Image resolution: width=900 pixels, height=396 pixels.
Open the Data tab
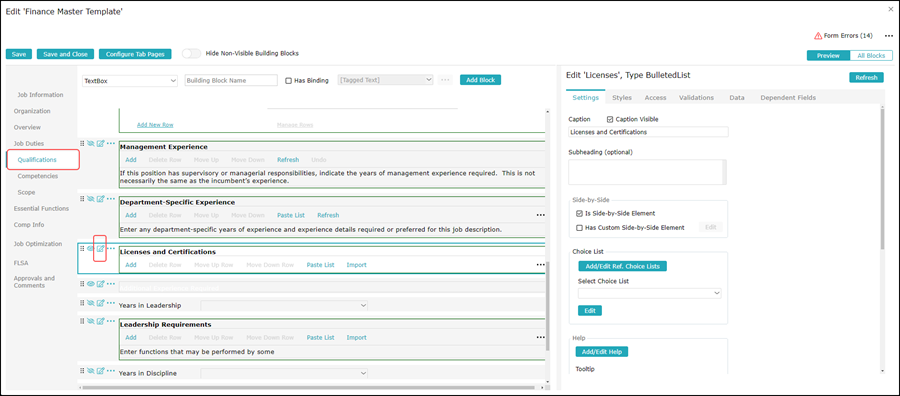[x=737, y=98]
